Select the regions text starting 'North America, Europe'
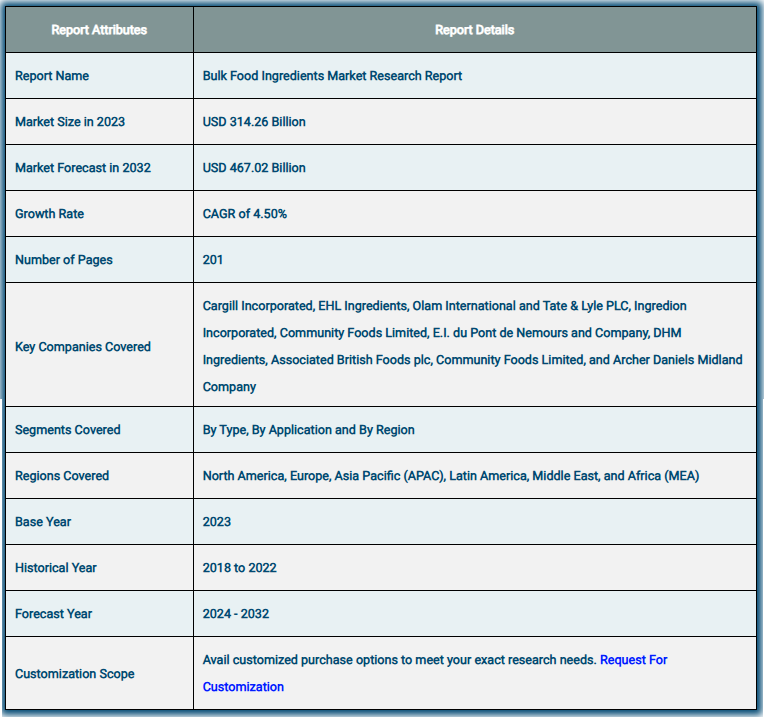 [x=451, y=476]
